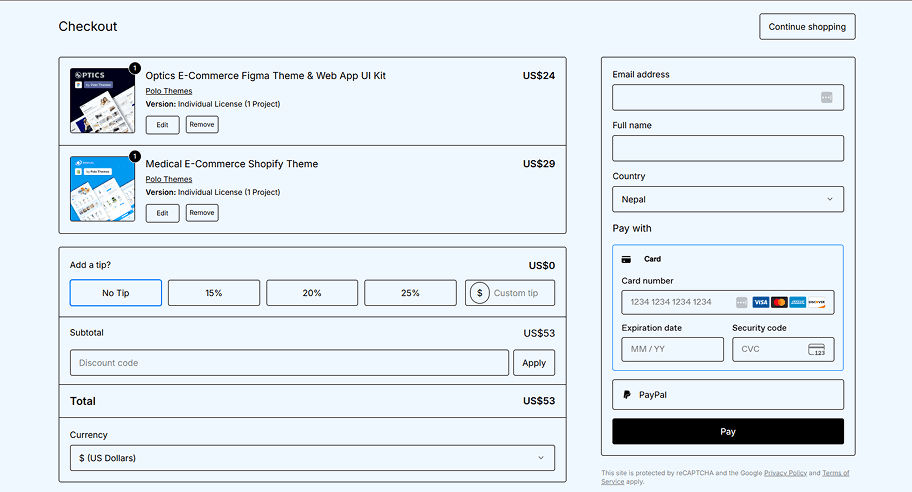Click the Continue shopping button

[x=807, y=27]
